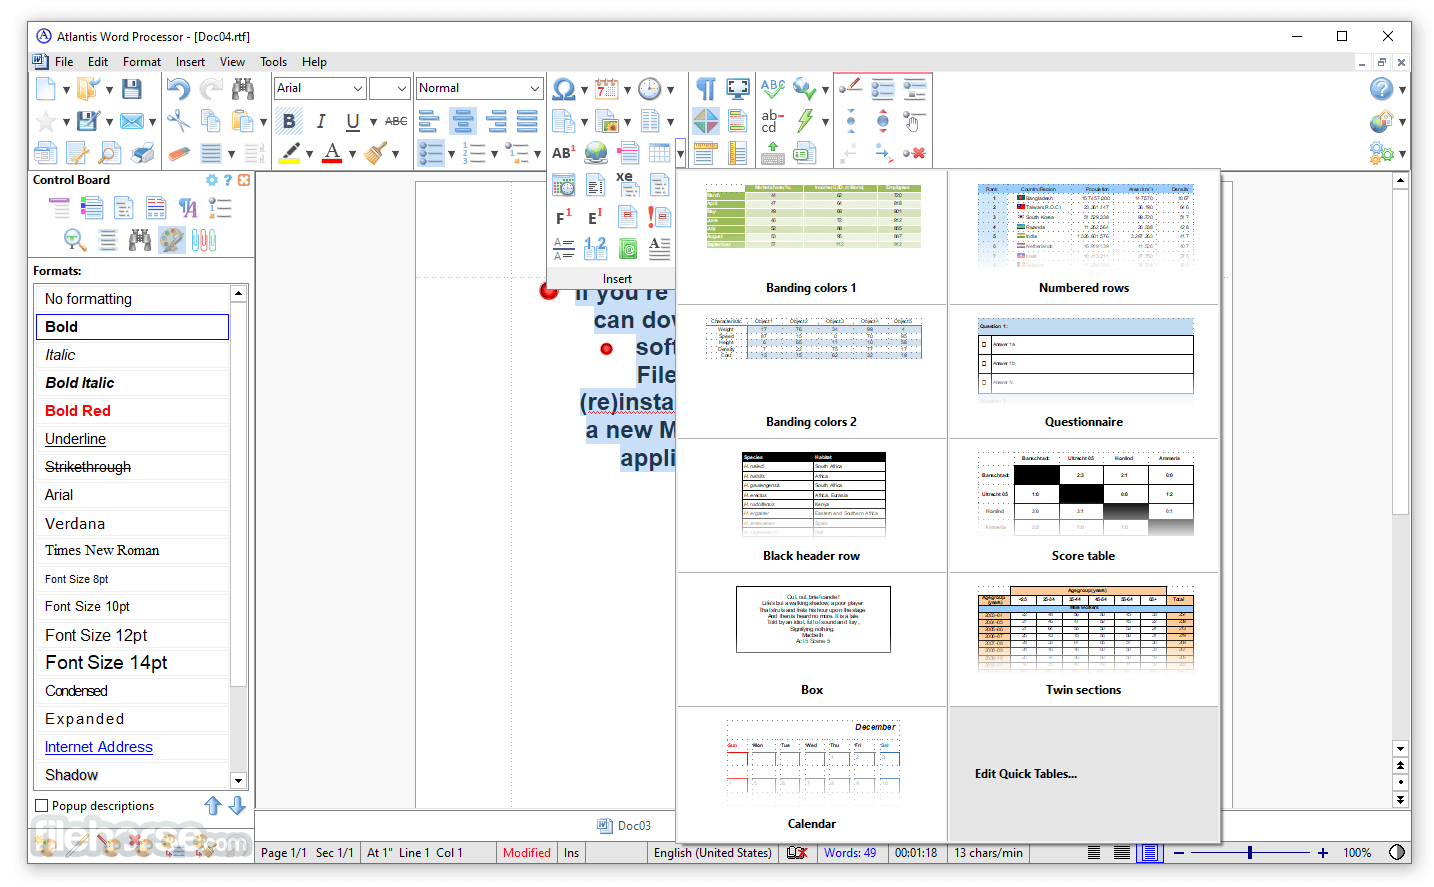
Task: Click the calendar insert date icon
Action: pos(607,89)
